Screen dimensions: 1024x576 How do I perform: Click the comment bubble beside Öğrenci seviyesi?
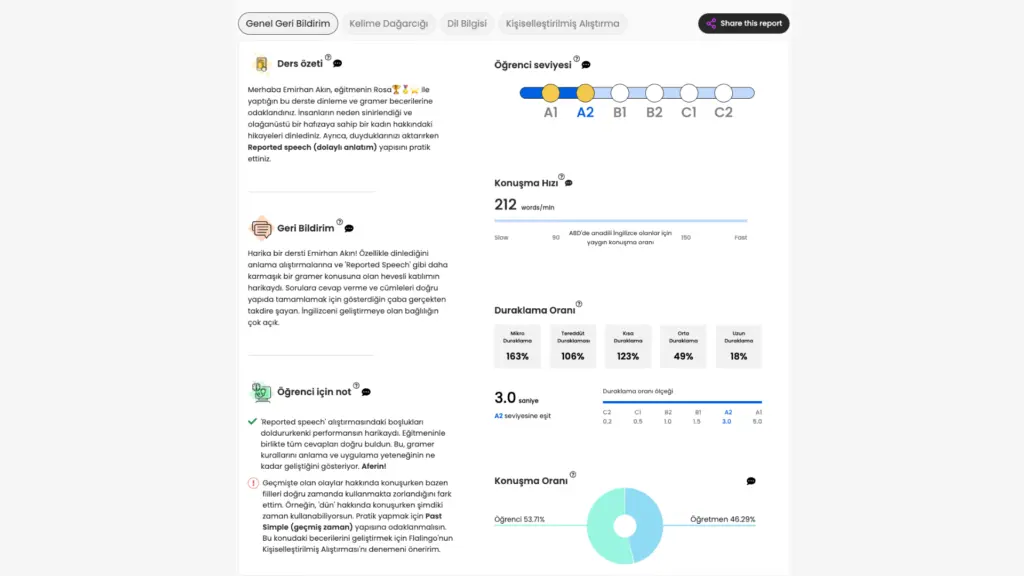[x=586, y=65]
